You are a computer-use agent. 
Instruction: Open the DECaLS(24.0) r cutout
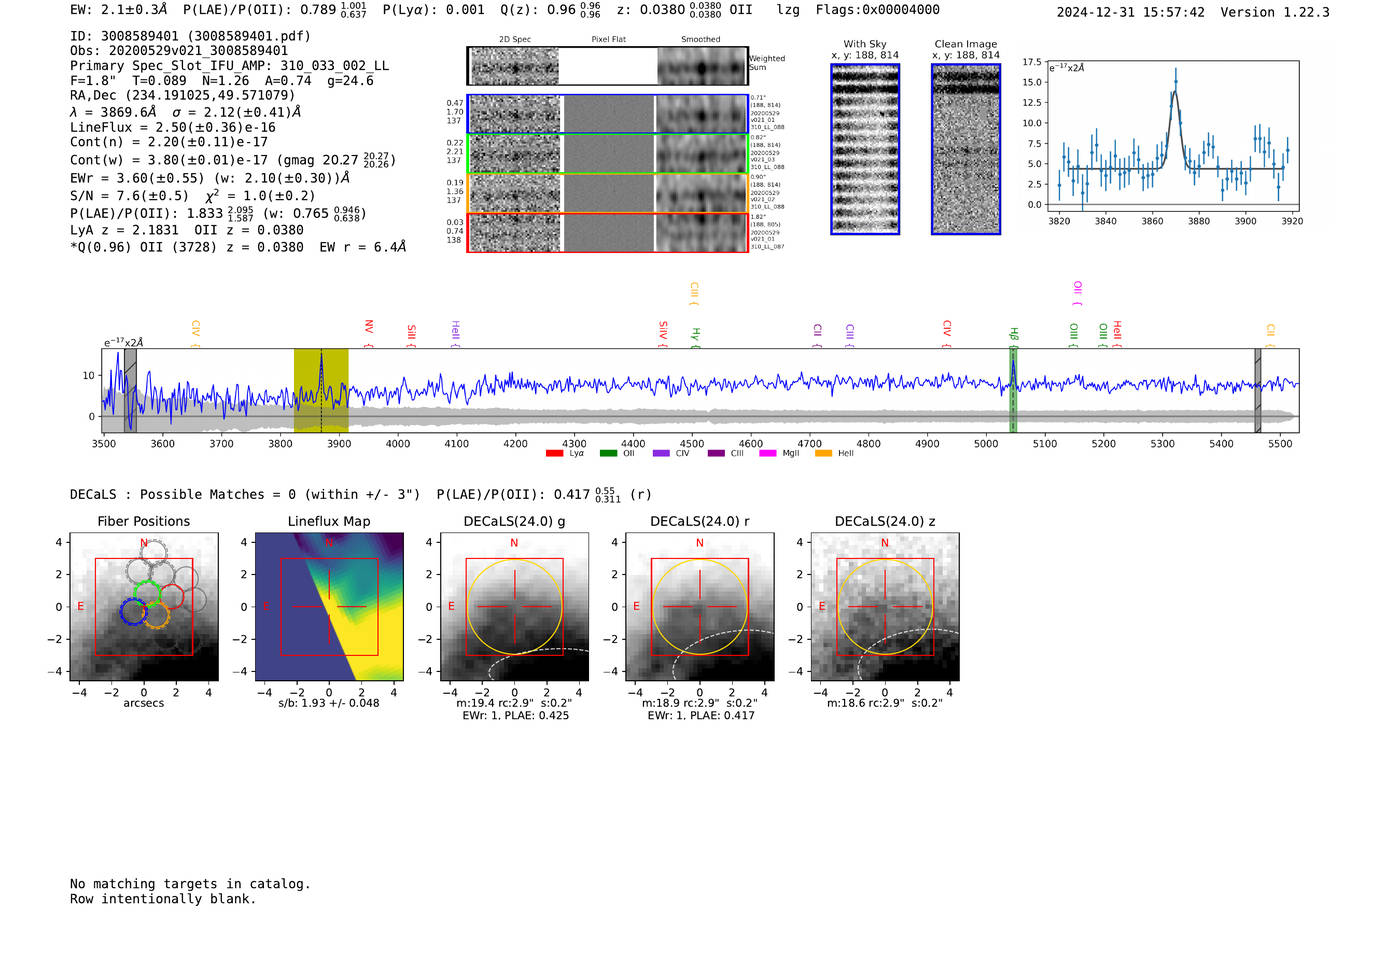[x=700, y=607]
